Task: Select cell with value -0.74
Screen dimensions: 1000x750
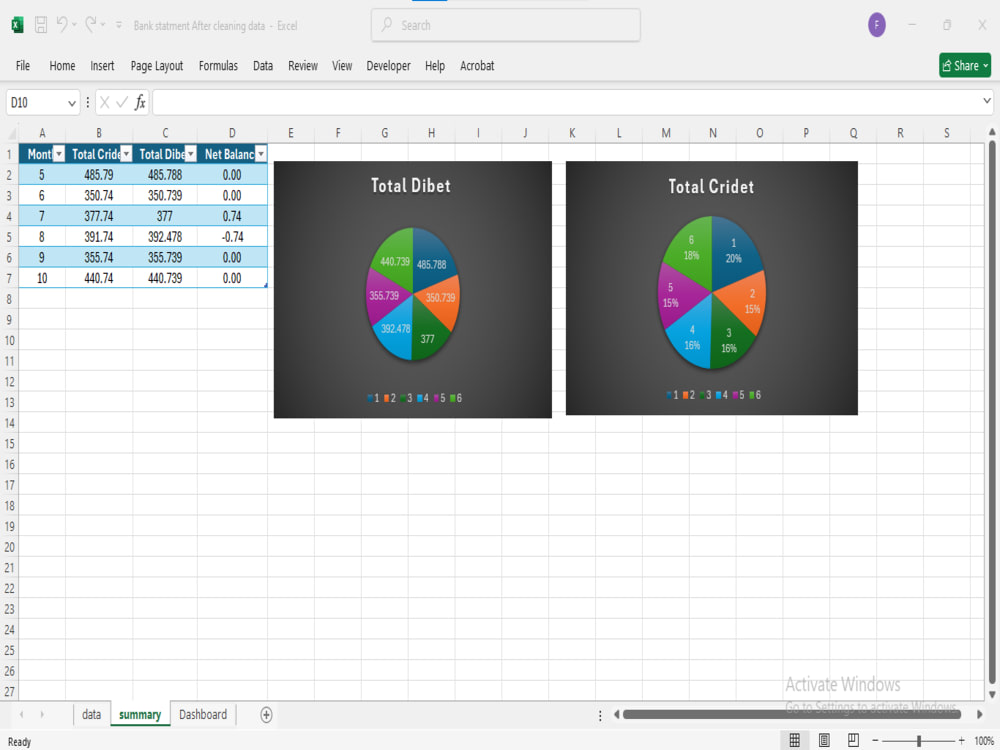Action: pyautogui.click(x=232, y=237)
